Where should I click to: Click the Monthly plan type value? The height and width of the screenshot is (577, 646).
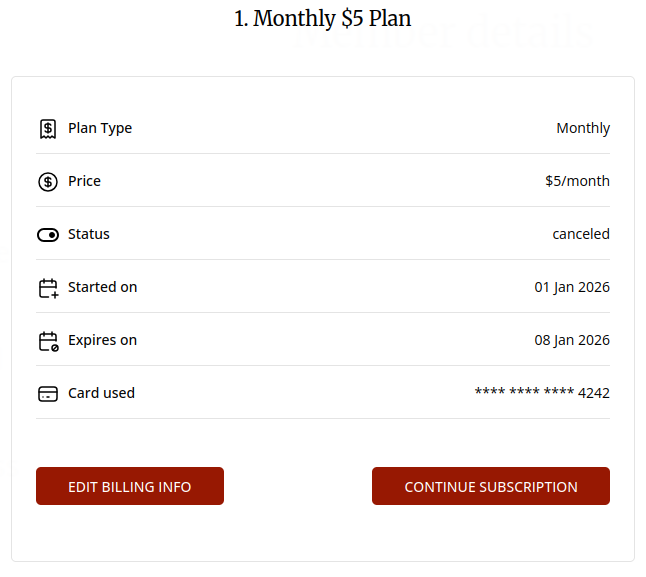(583, 128)
